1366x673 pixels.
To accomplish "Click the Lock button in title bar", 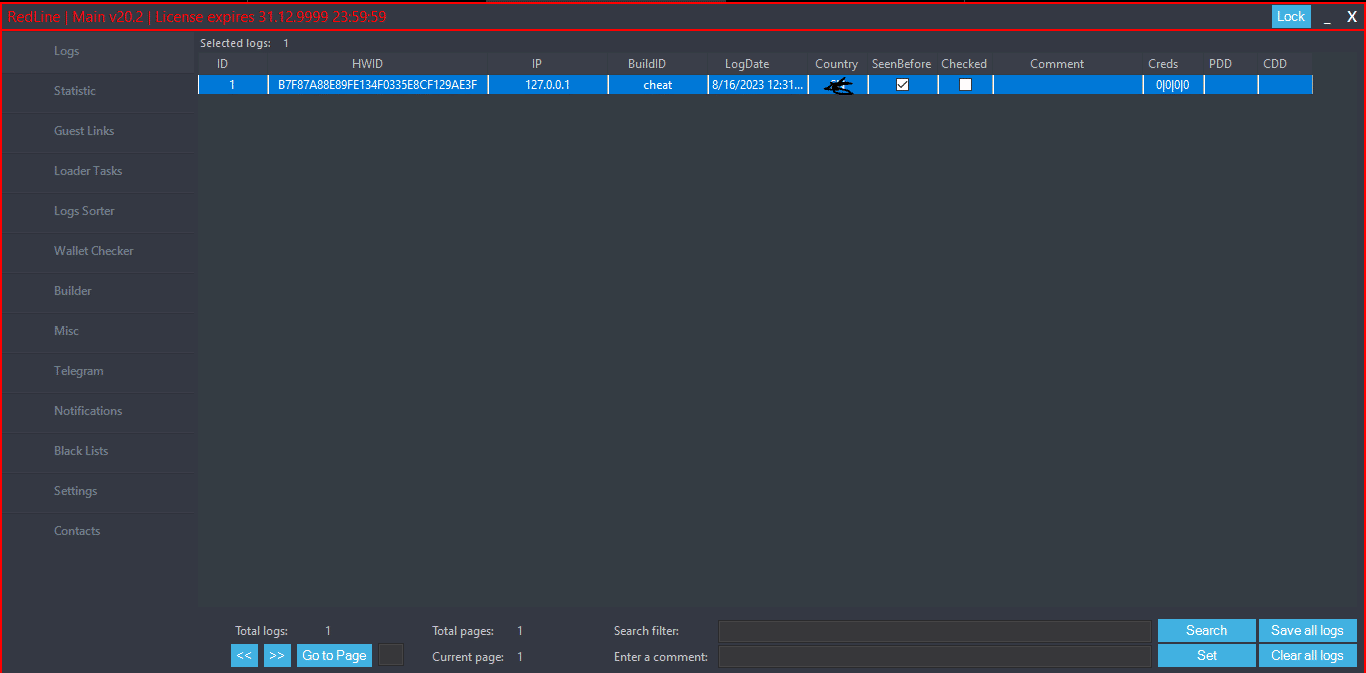I will 1291,16.
